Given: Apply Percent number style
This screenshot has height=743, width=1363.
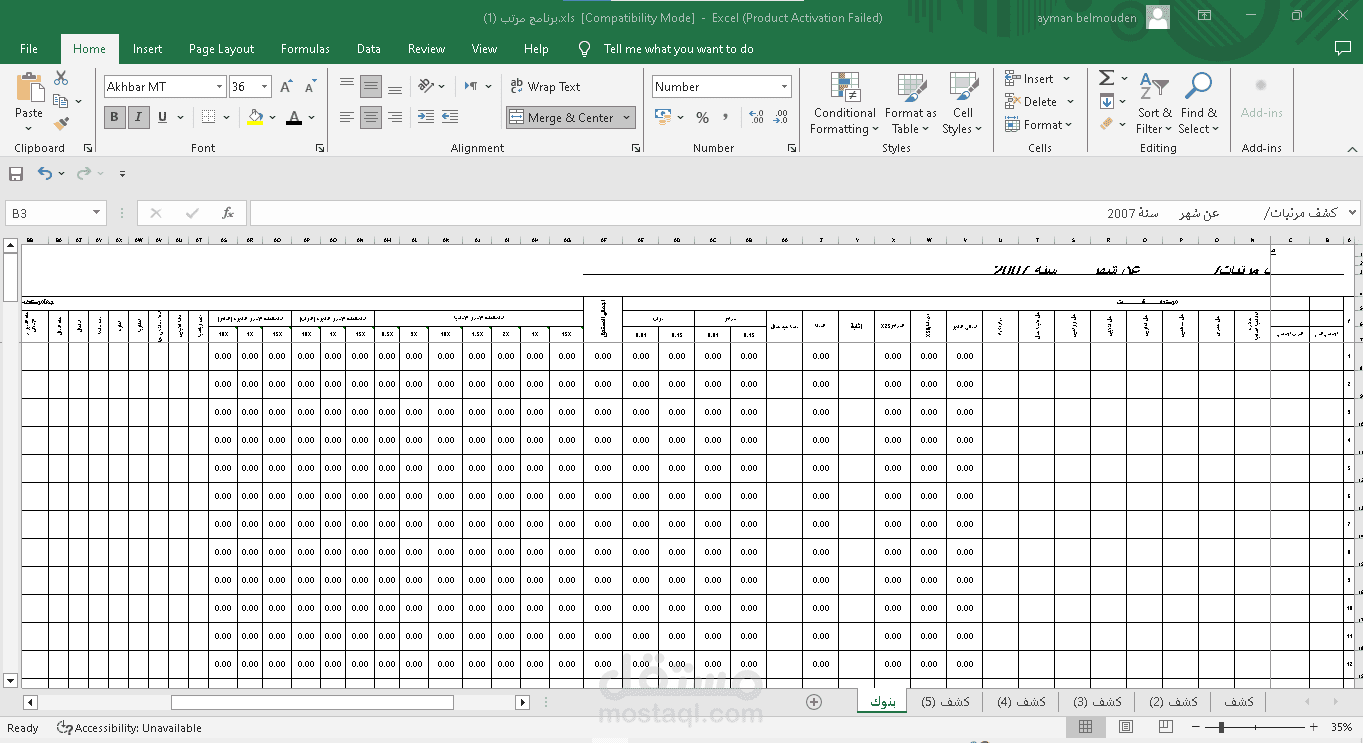Looking at the screenshot, I should tap(702, 117).
